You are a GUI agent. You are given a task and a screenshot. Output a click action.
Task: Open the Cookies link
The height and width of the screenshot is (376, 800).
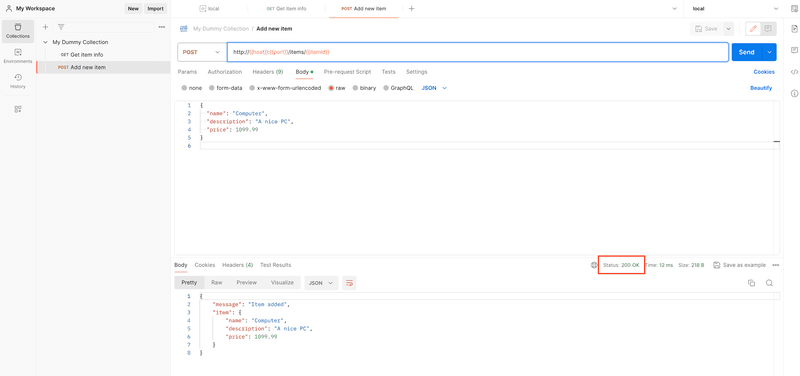click(764, 72)
